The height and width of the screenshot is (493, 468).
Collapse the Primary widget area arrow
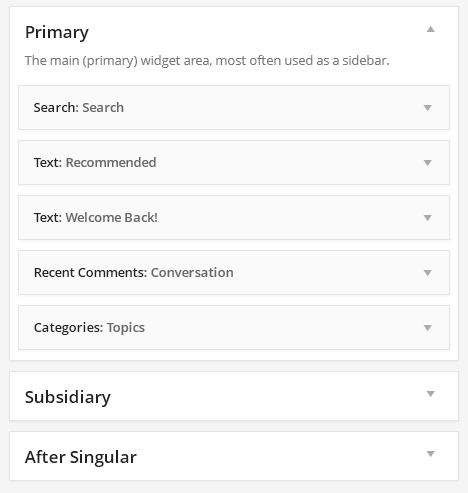pos(430,29)
